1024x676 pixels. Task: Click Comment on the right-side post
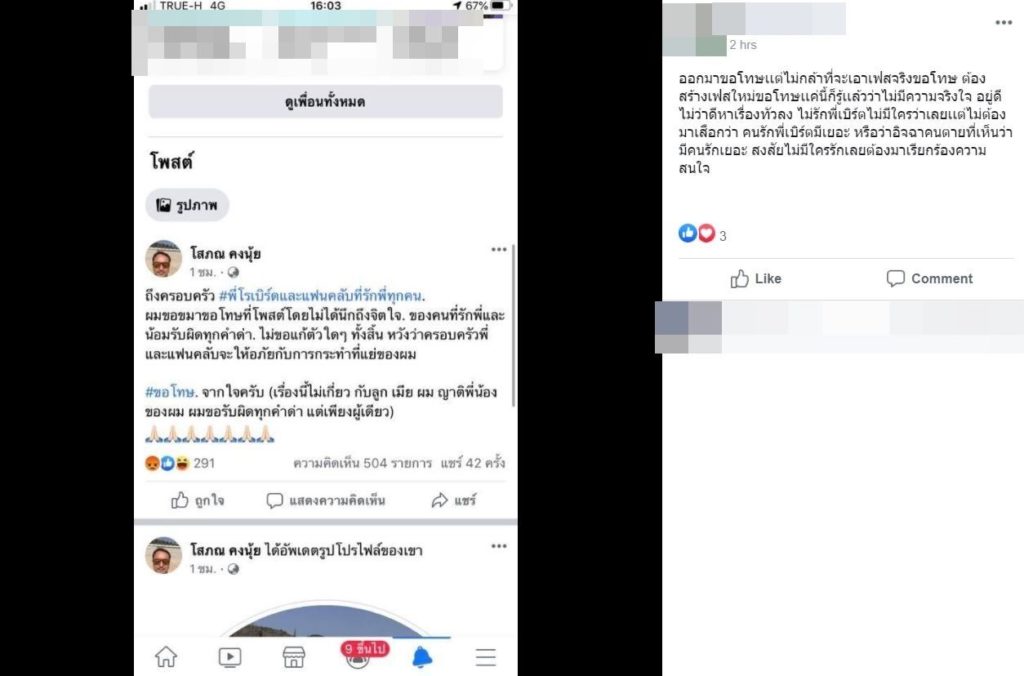coord(929,279)
